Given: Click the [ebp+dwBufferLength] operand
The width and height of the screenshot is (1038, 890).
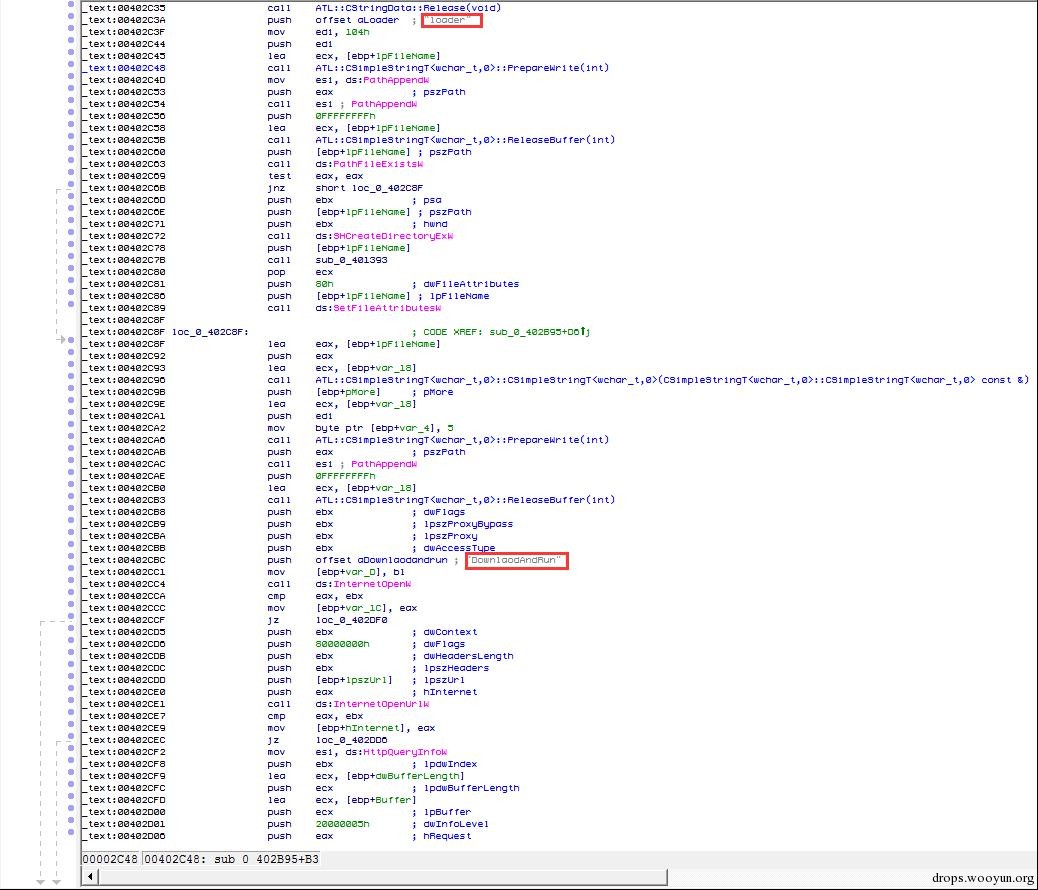Looking at the screenshot, I should 404,775.
